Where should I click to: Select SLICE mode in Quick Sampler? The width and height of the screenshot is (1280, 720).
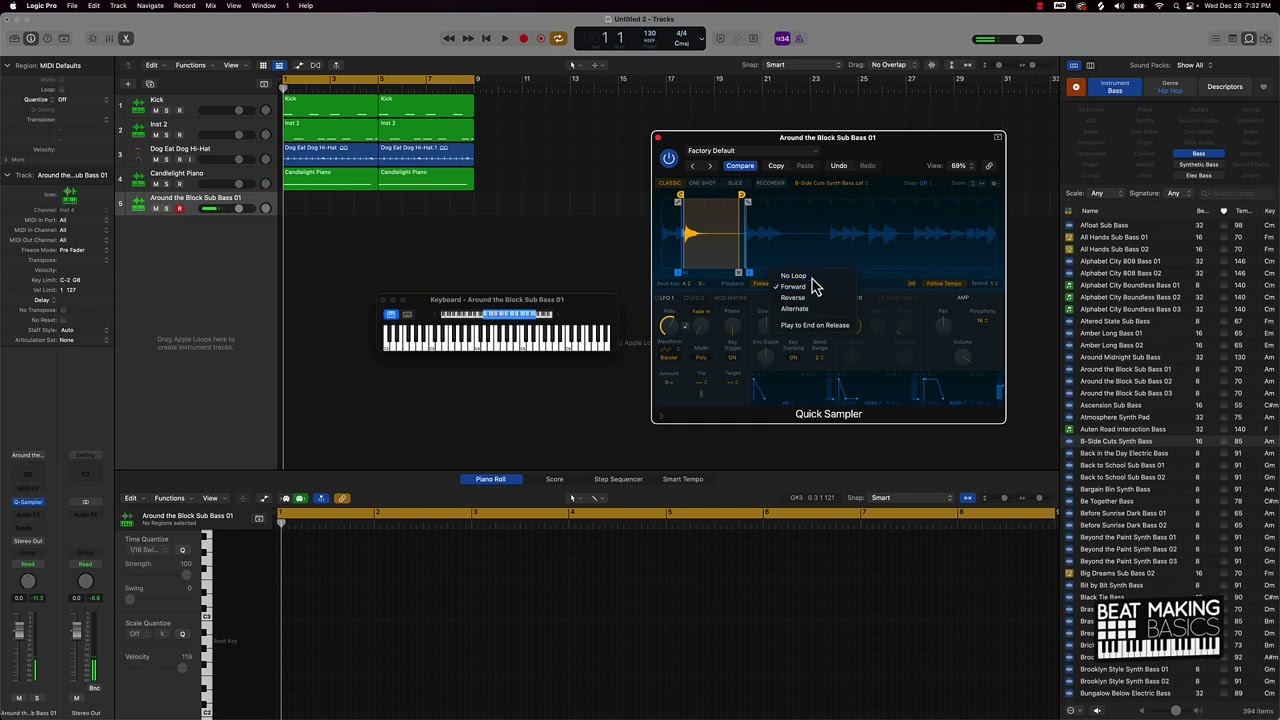point(735,183)
